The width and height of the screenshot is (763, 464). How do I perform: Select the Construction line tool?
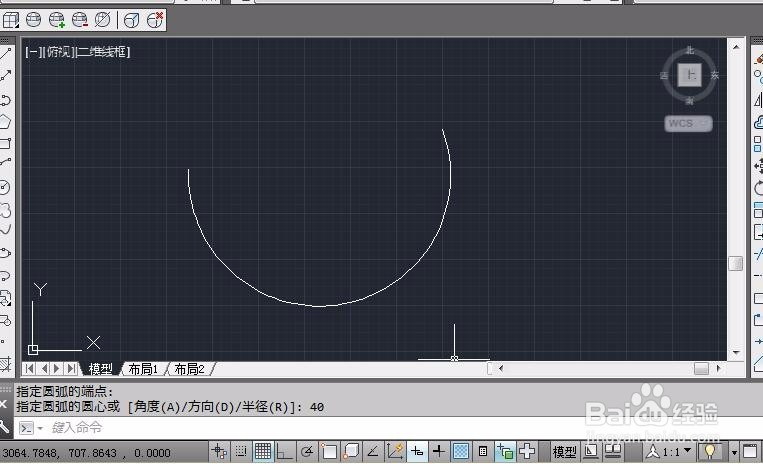click(6, 76)
